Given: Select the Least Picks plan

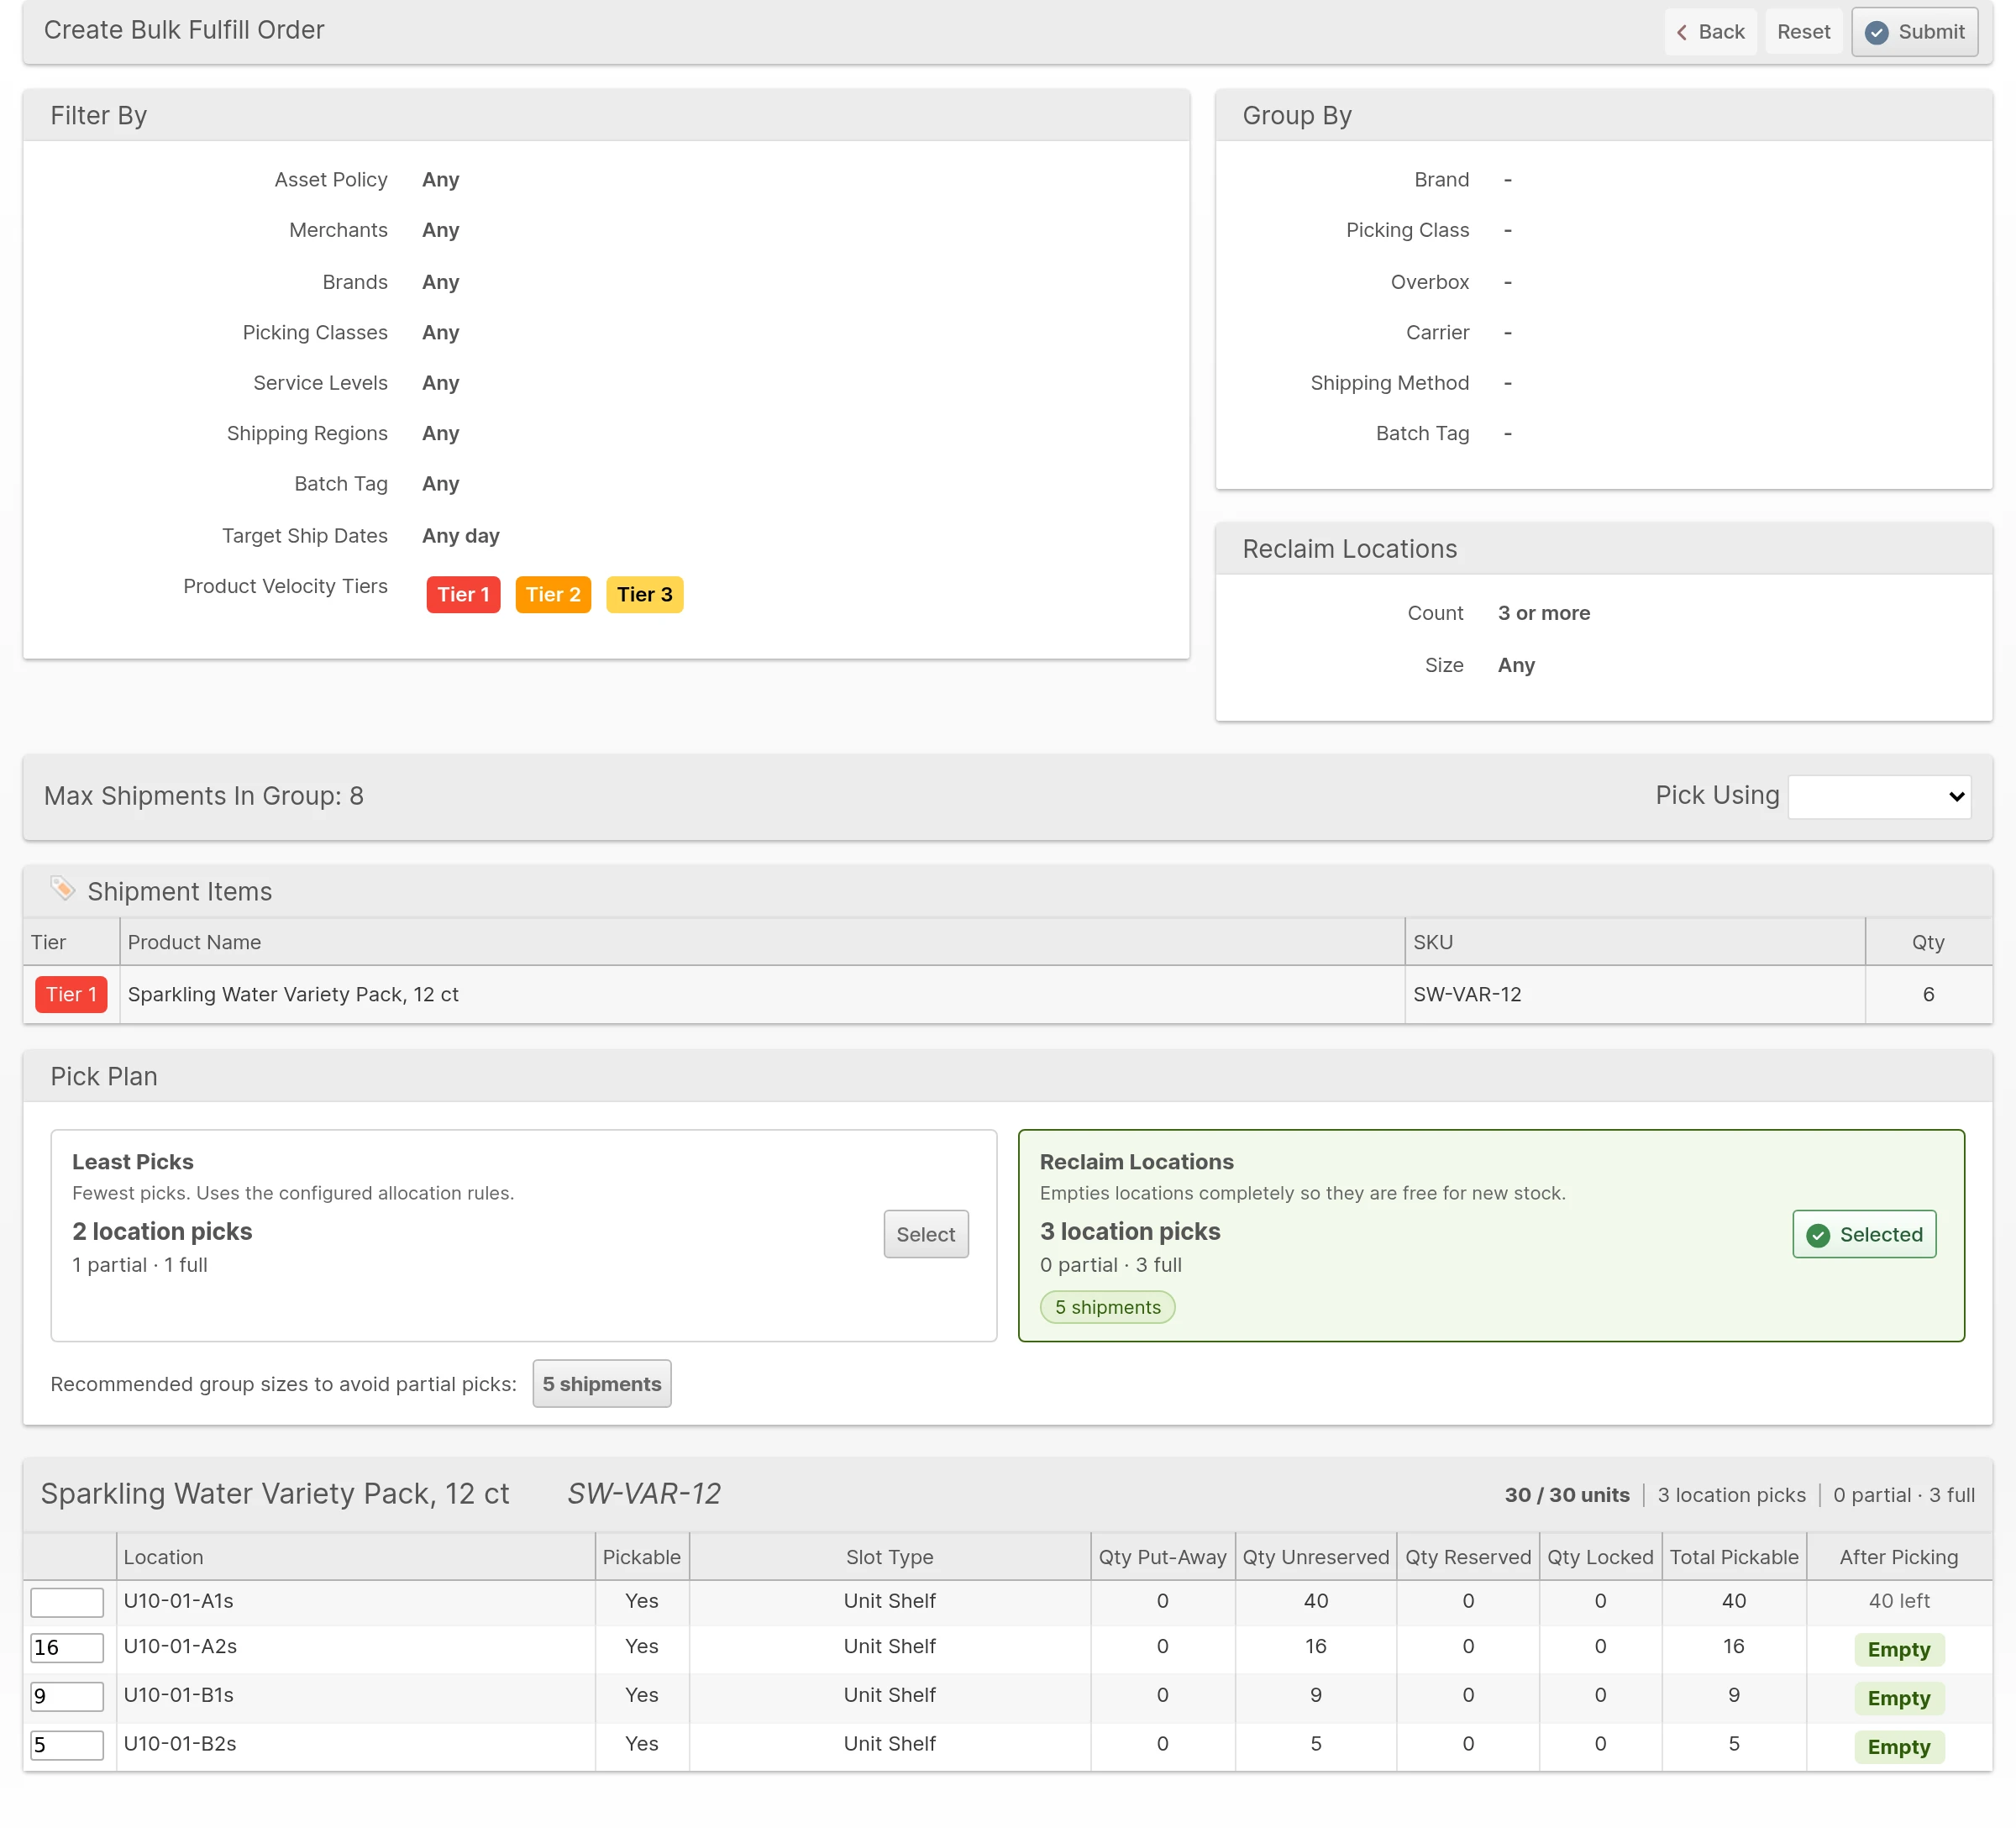Looking at the screenshot, I should 925,1234.
